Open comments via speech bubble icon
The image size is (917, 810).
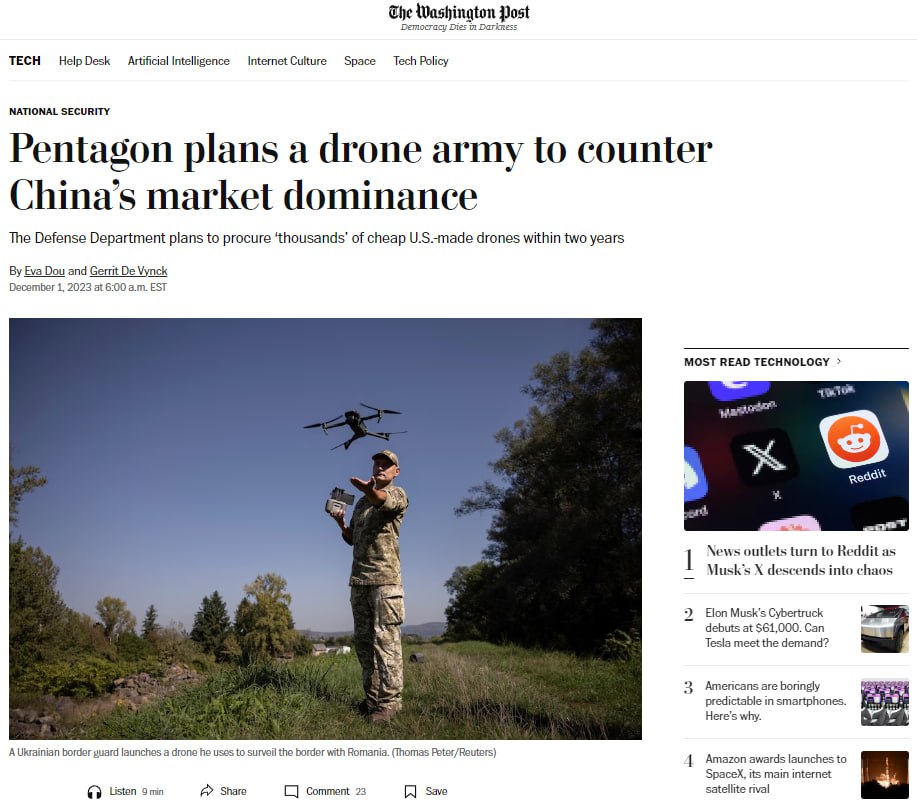tap(291, 791)
